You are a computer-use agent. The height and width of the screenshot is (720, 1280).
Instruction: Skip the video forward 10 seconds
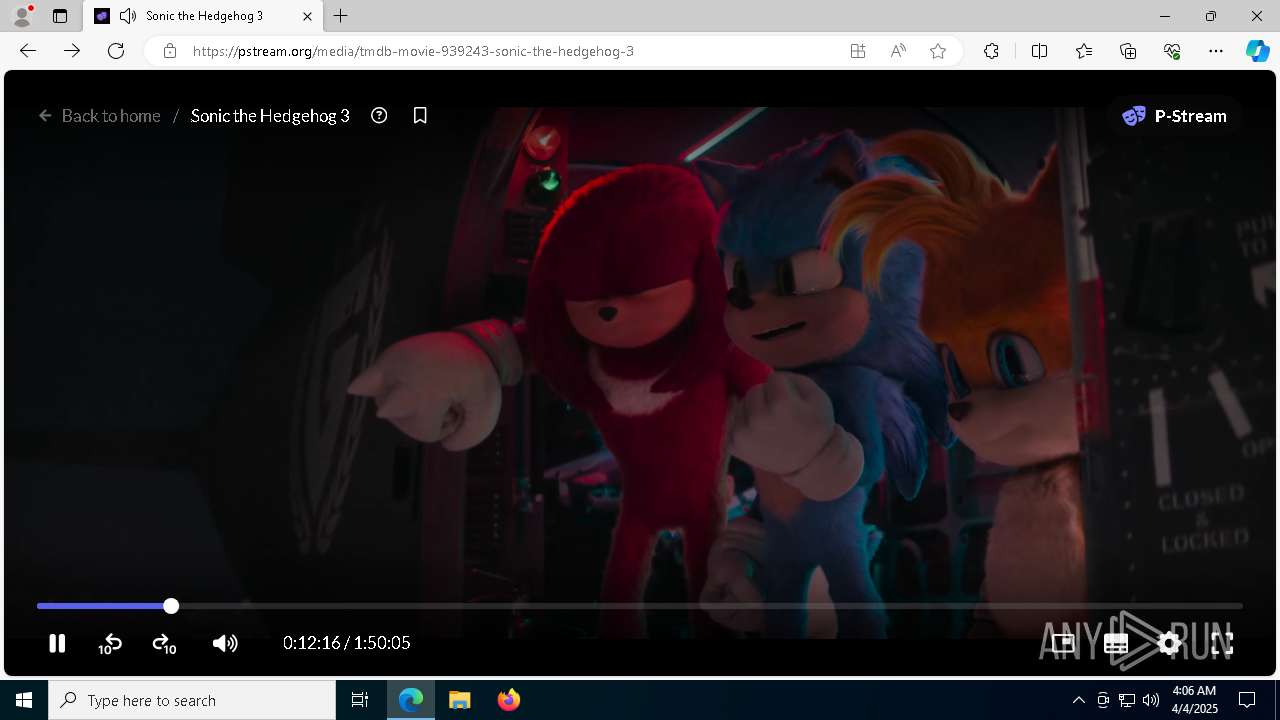click(164, 644)
